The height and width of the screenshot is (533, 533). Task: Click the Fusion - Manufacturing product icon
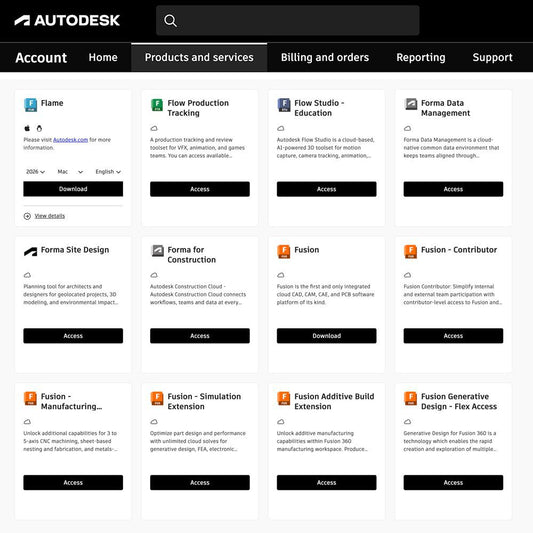(x=31, y=398)
